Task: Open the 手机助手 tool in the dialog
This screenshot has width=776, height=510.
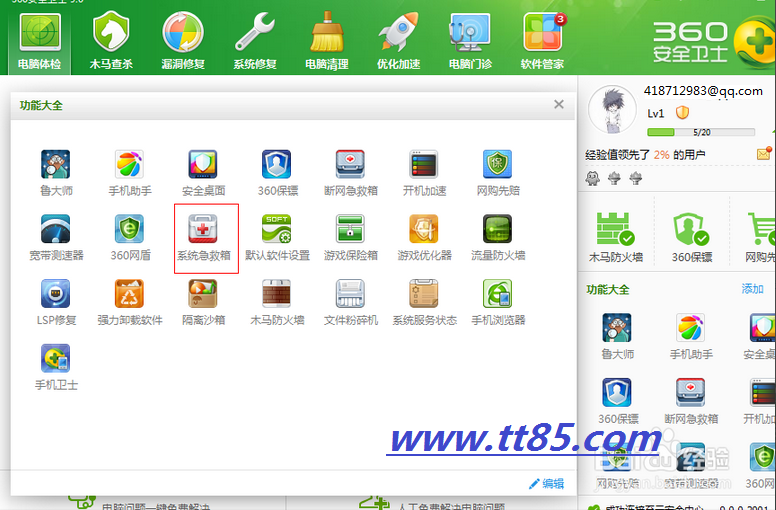Action: (129, 171)
